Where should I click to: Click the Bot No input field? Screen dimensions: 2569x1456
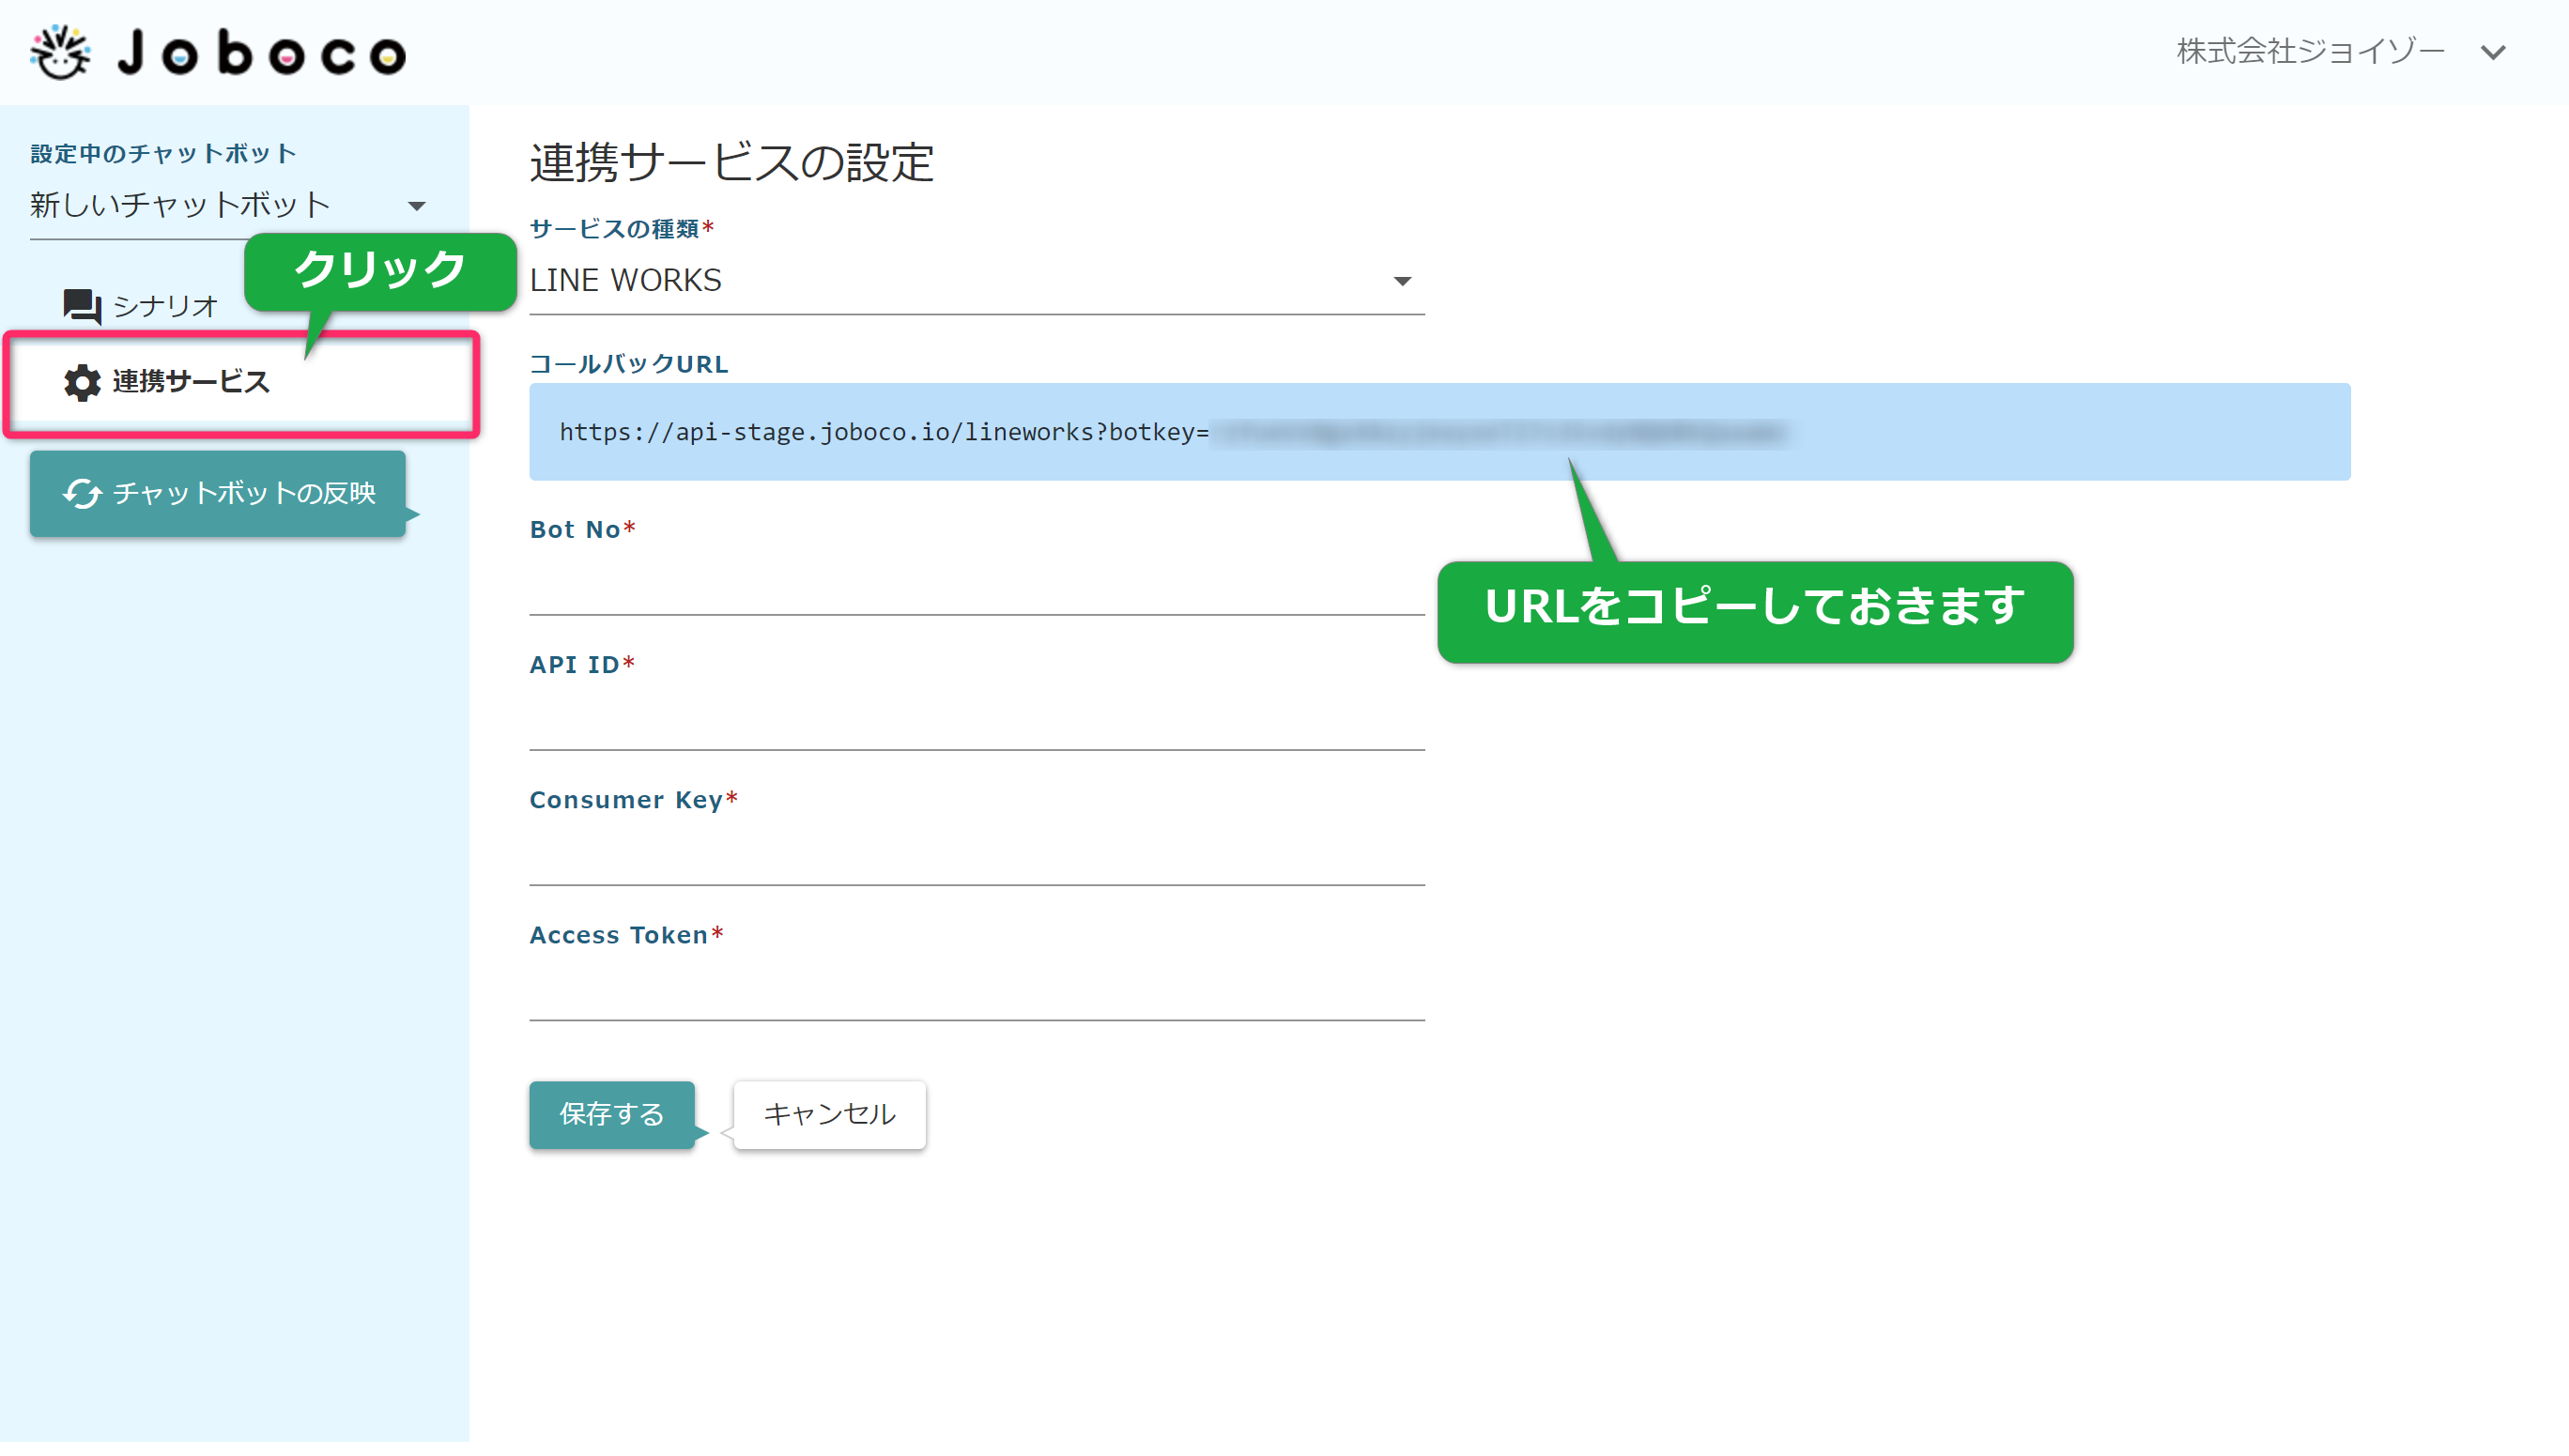coord(976,585)
